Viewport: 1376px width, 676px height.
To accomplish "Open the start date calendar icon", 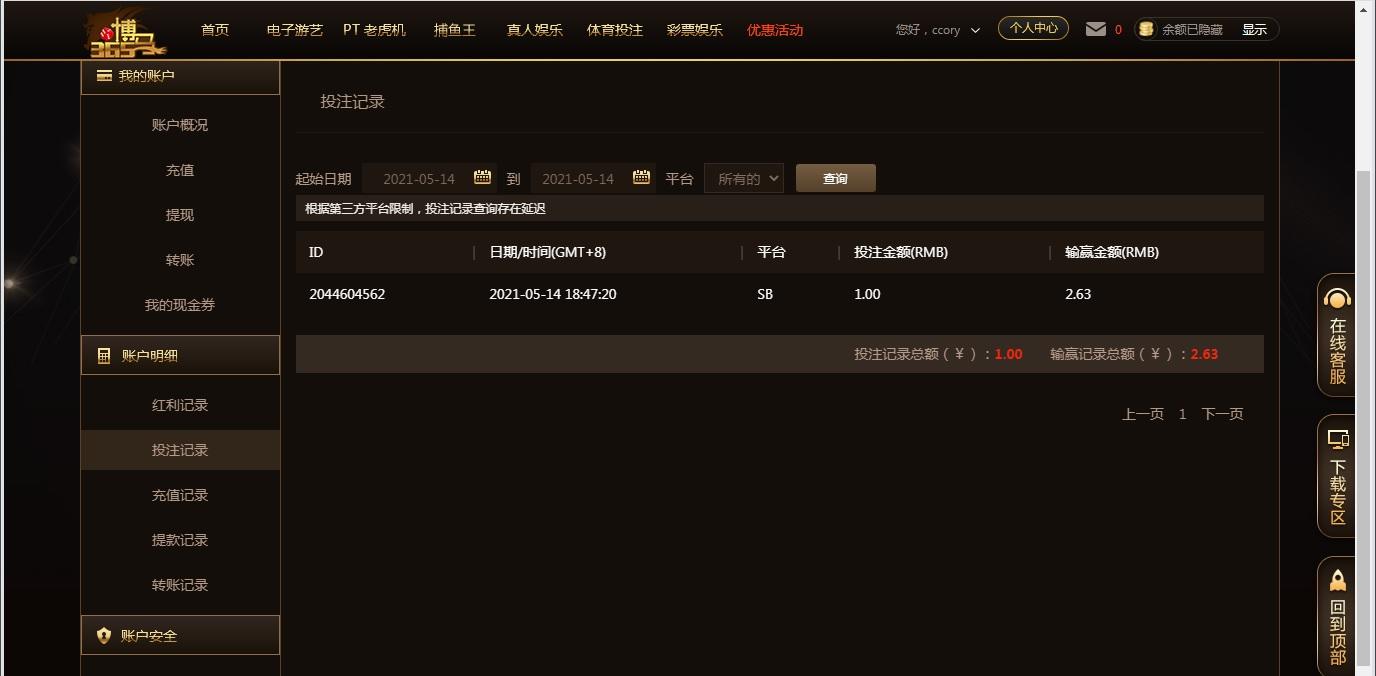I will pyautogui.click(x=482, y=178).
